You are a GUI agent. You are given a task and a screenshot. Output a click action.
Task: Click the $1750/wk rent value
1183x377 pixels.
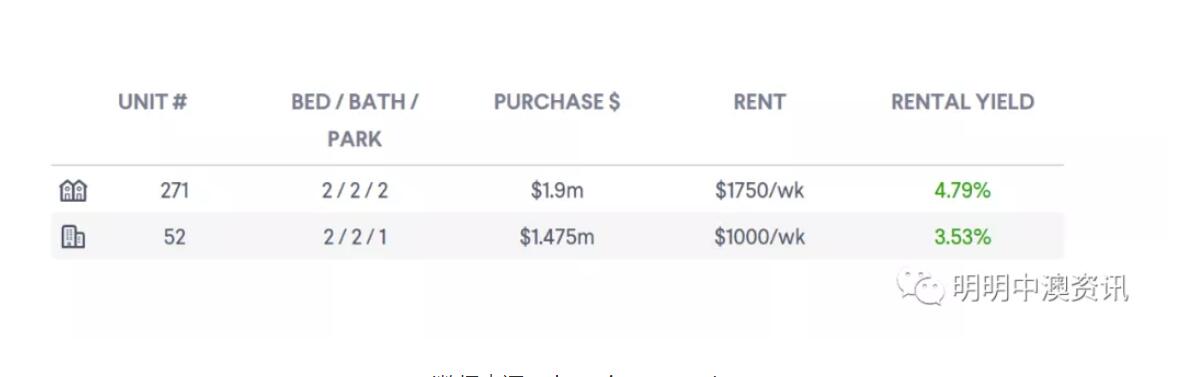[760, 191]
